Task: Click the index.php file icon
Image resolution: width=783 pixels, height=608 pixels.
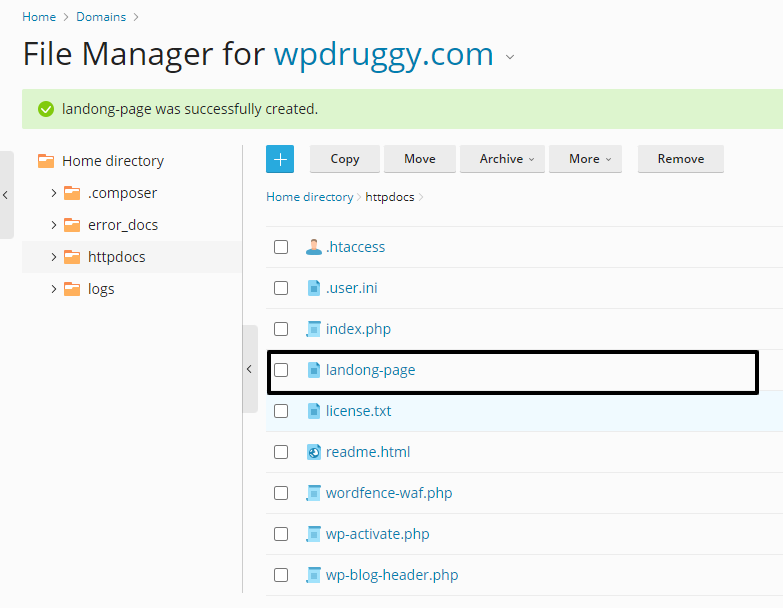Action: tap(313, 329)
